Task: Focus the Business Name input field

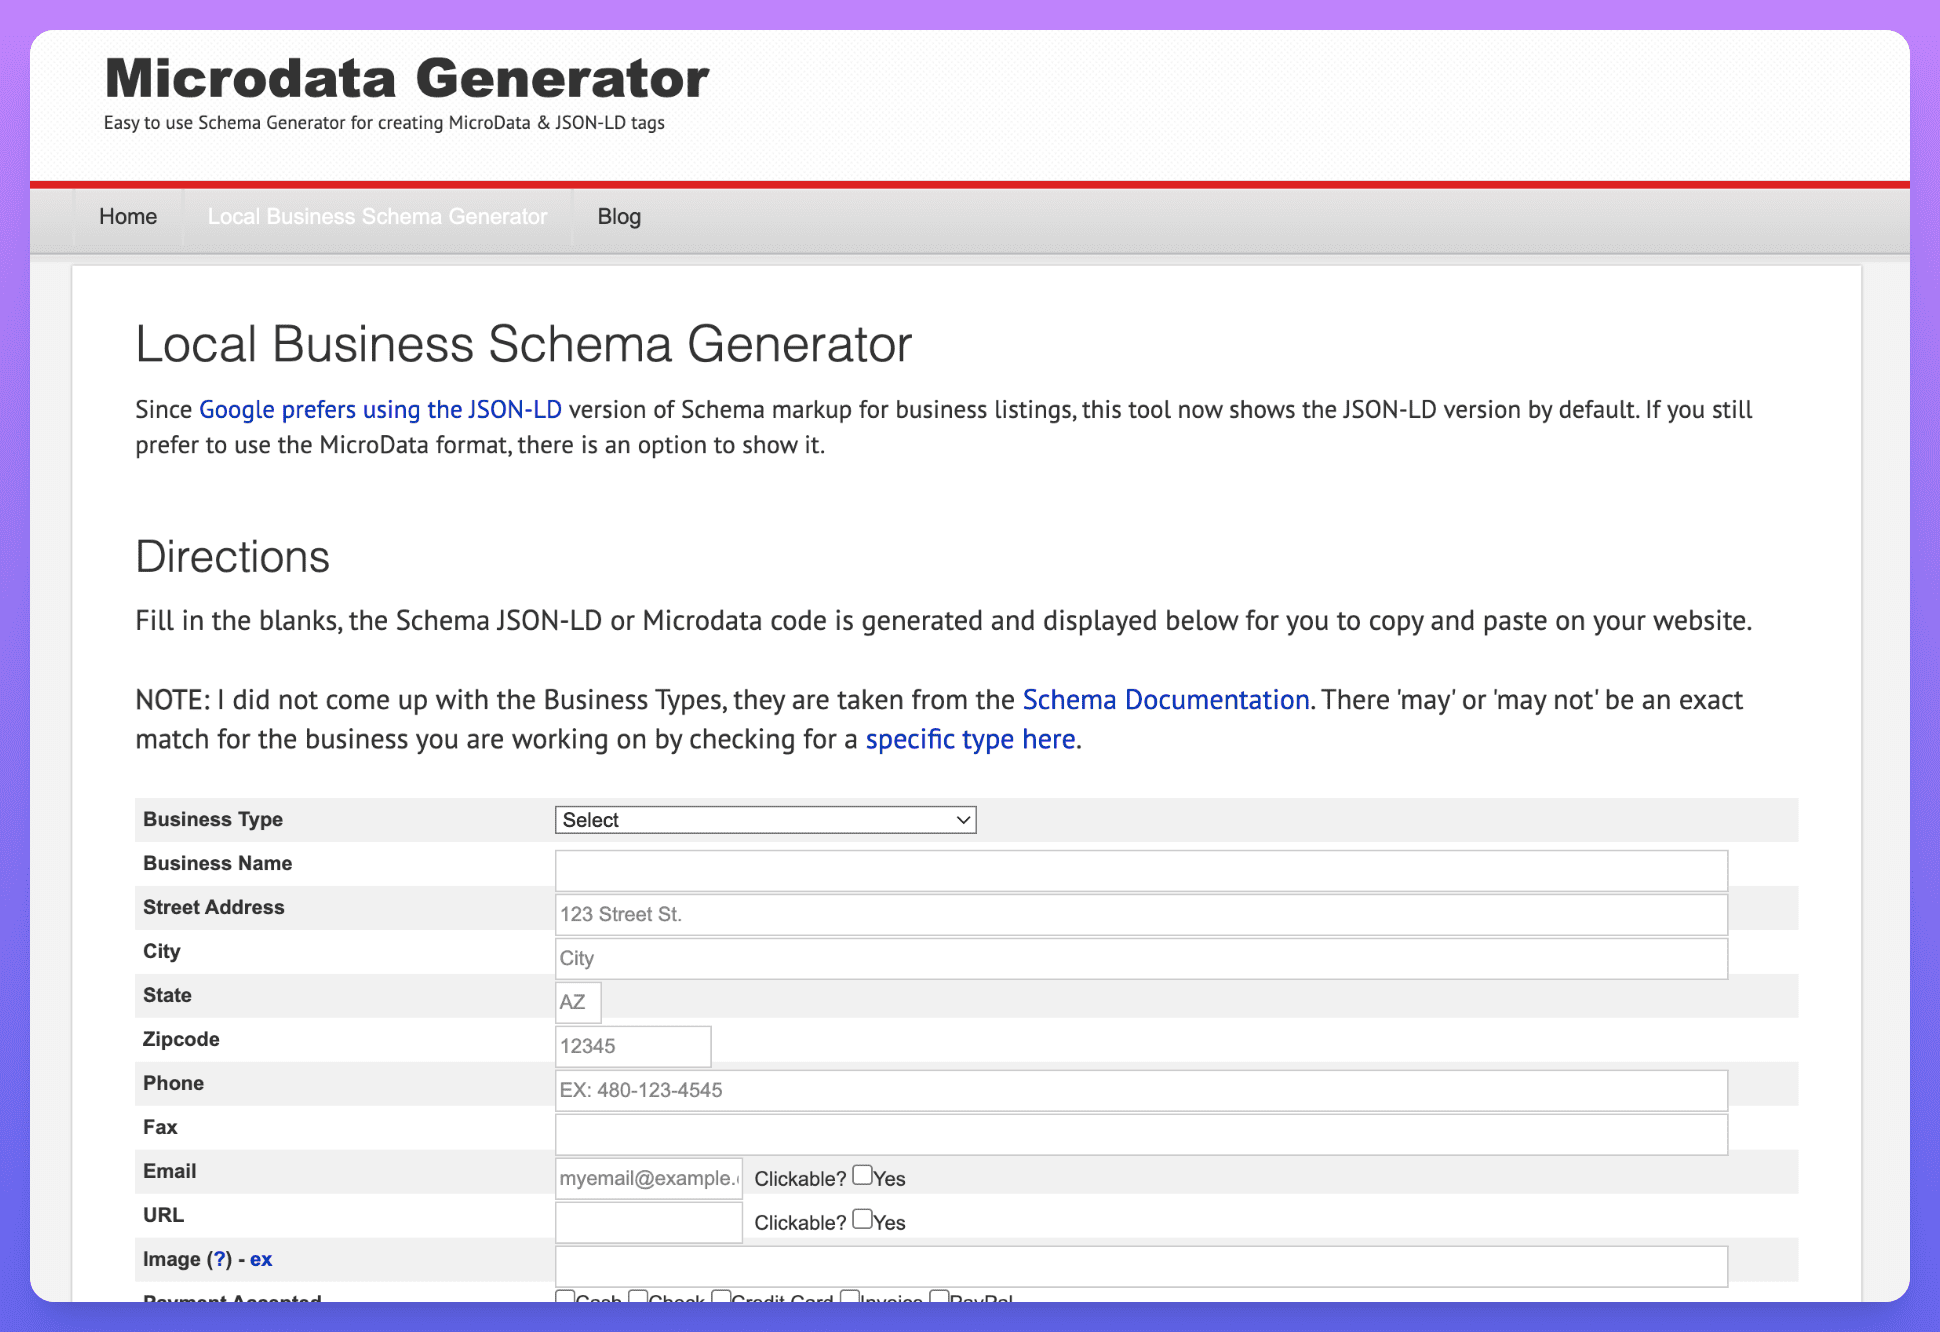Action: (x=1140, y=870)
